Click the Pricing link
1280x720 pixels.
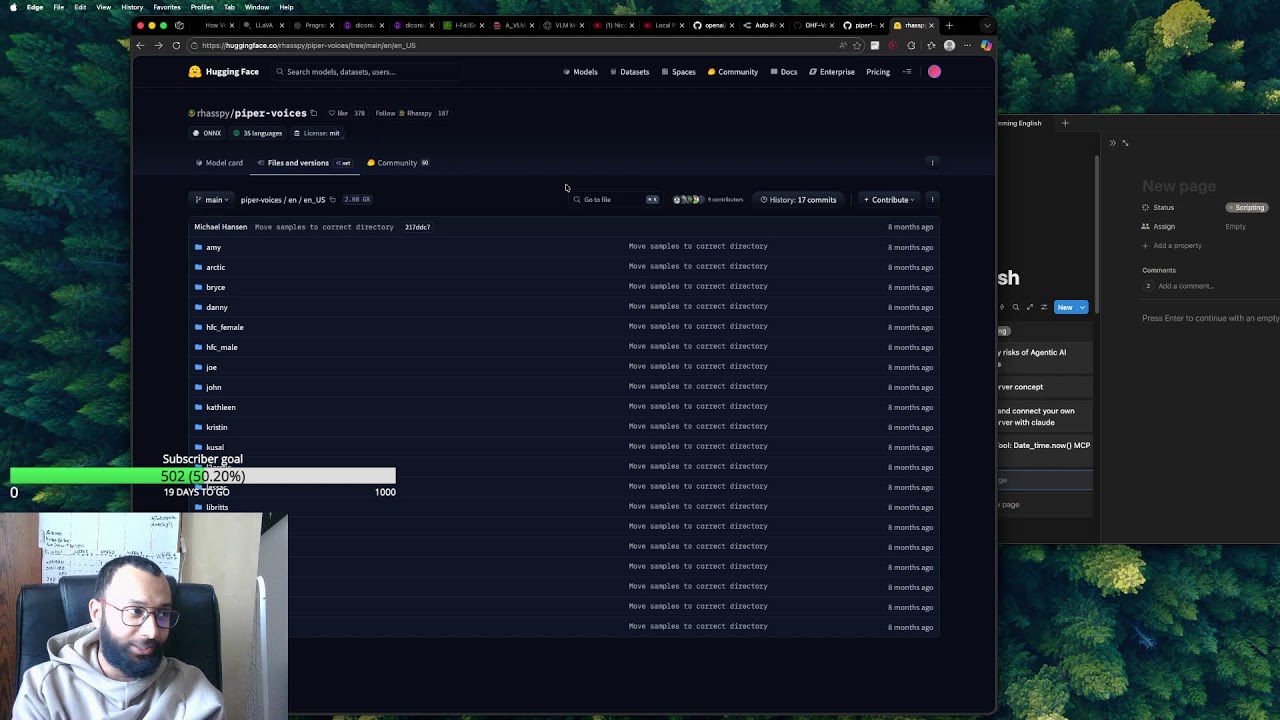(x=878, y=72)
